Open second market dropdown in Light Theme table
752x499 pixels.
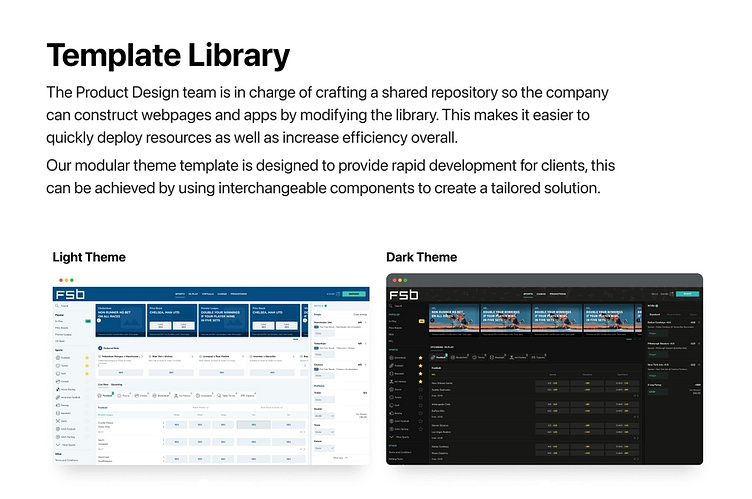click(x=272, y=407)
